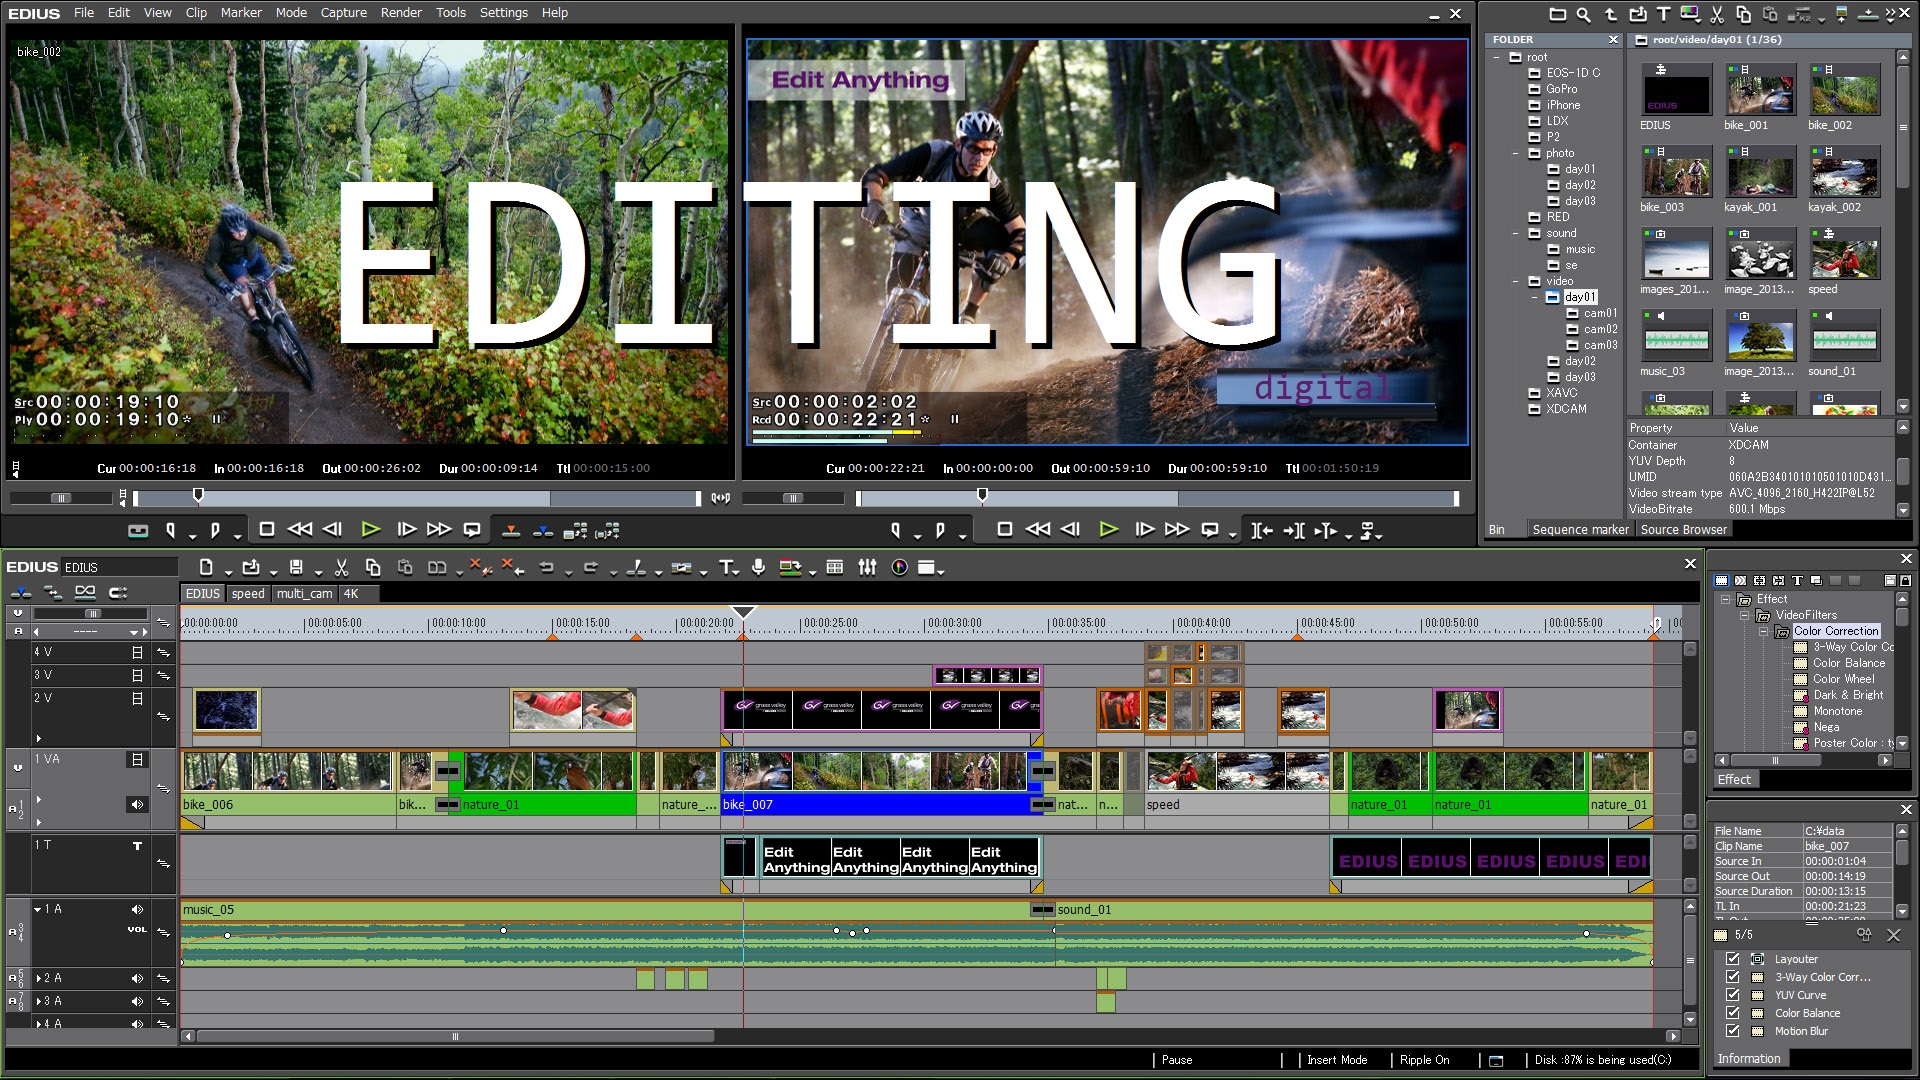Click the Cut scissors icon in timeline toolbar
Image resolution: width=1920 pixels, height=1080 pixels.
(341, 568)
